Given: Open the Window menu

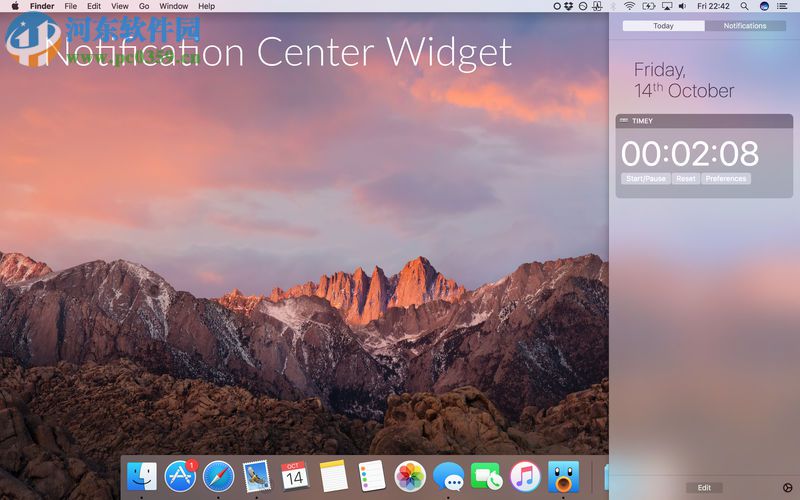Looking at the screenshot, I should pyautogui.click(x=173, y=6).
